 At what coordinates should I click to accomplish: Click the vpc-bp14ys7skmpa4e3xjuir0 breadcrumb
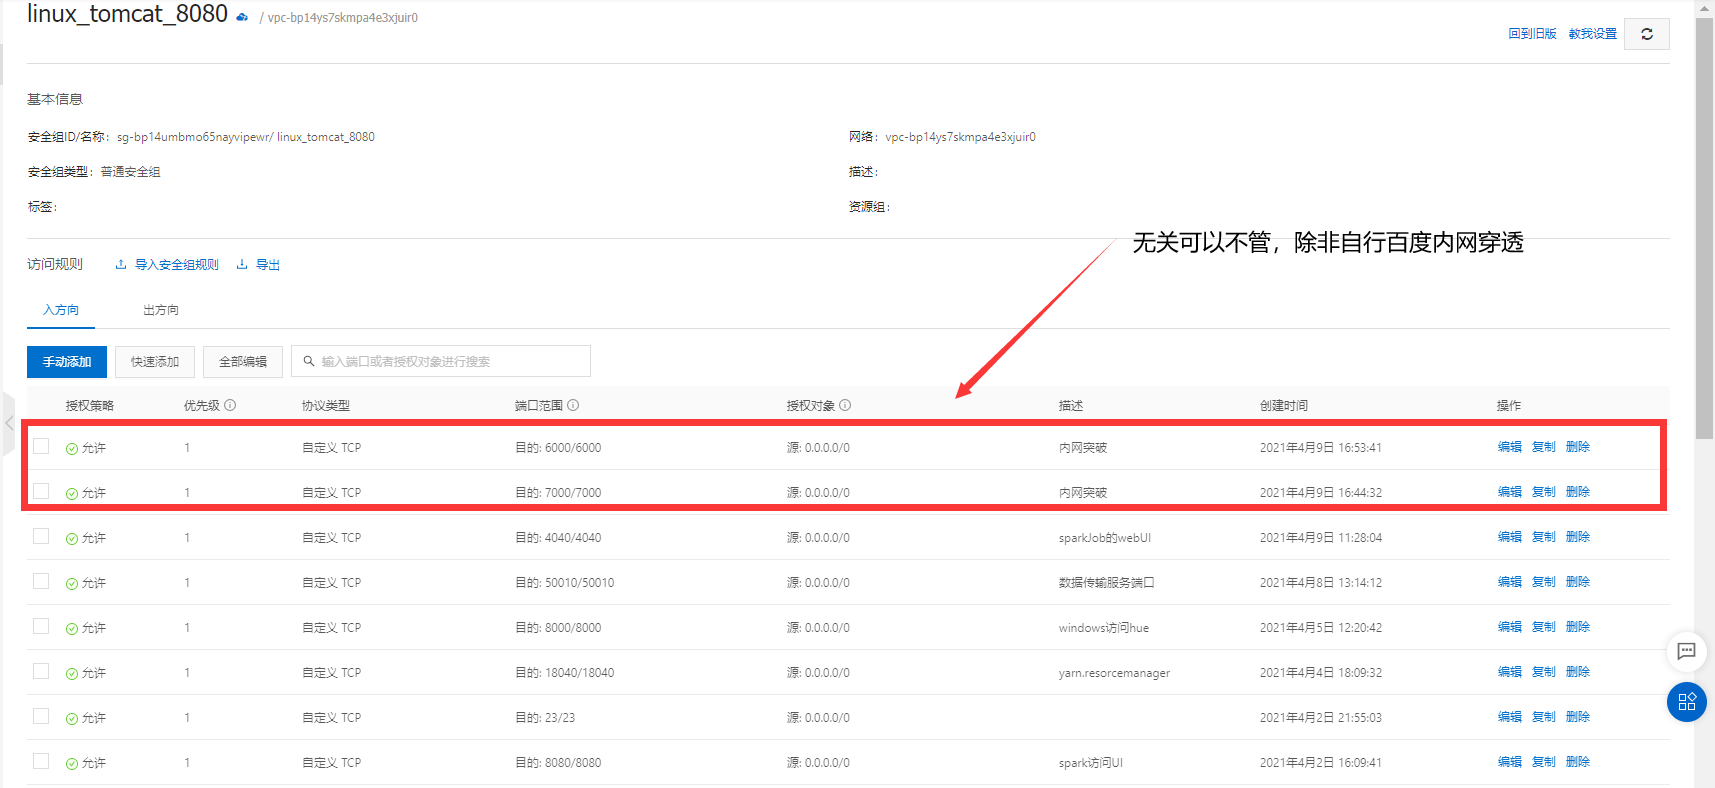point(343,18)
